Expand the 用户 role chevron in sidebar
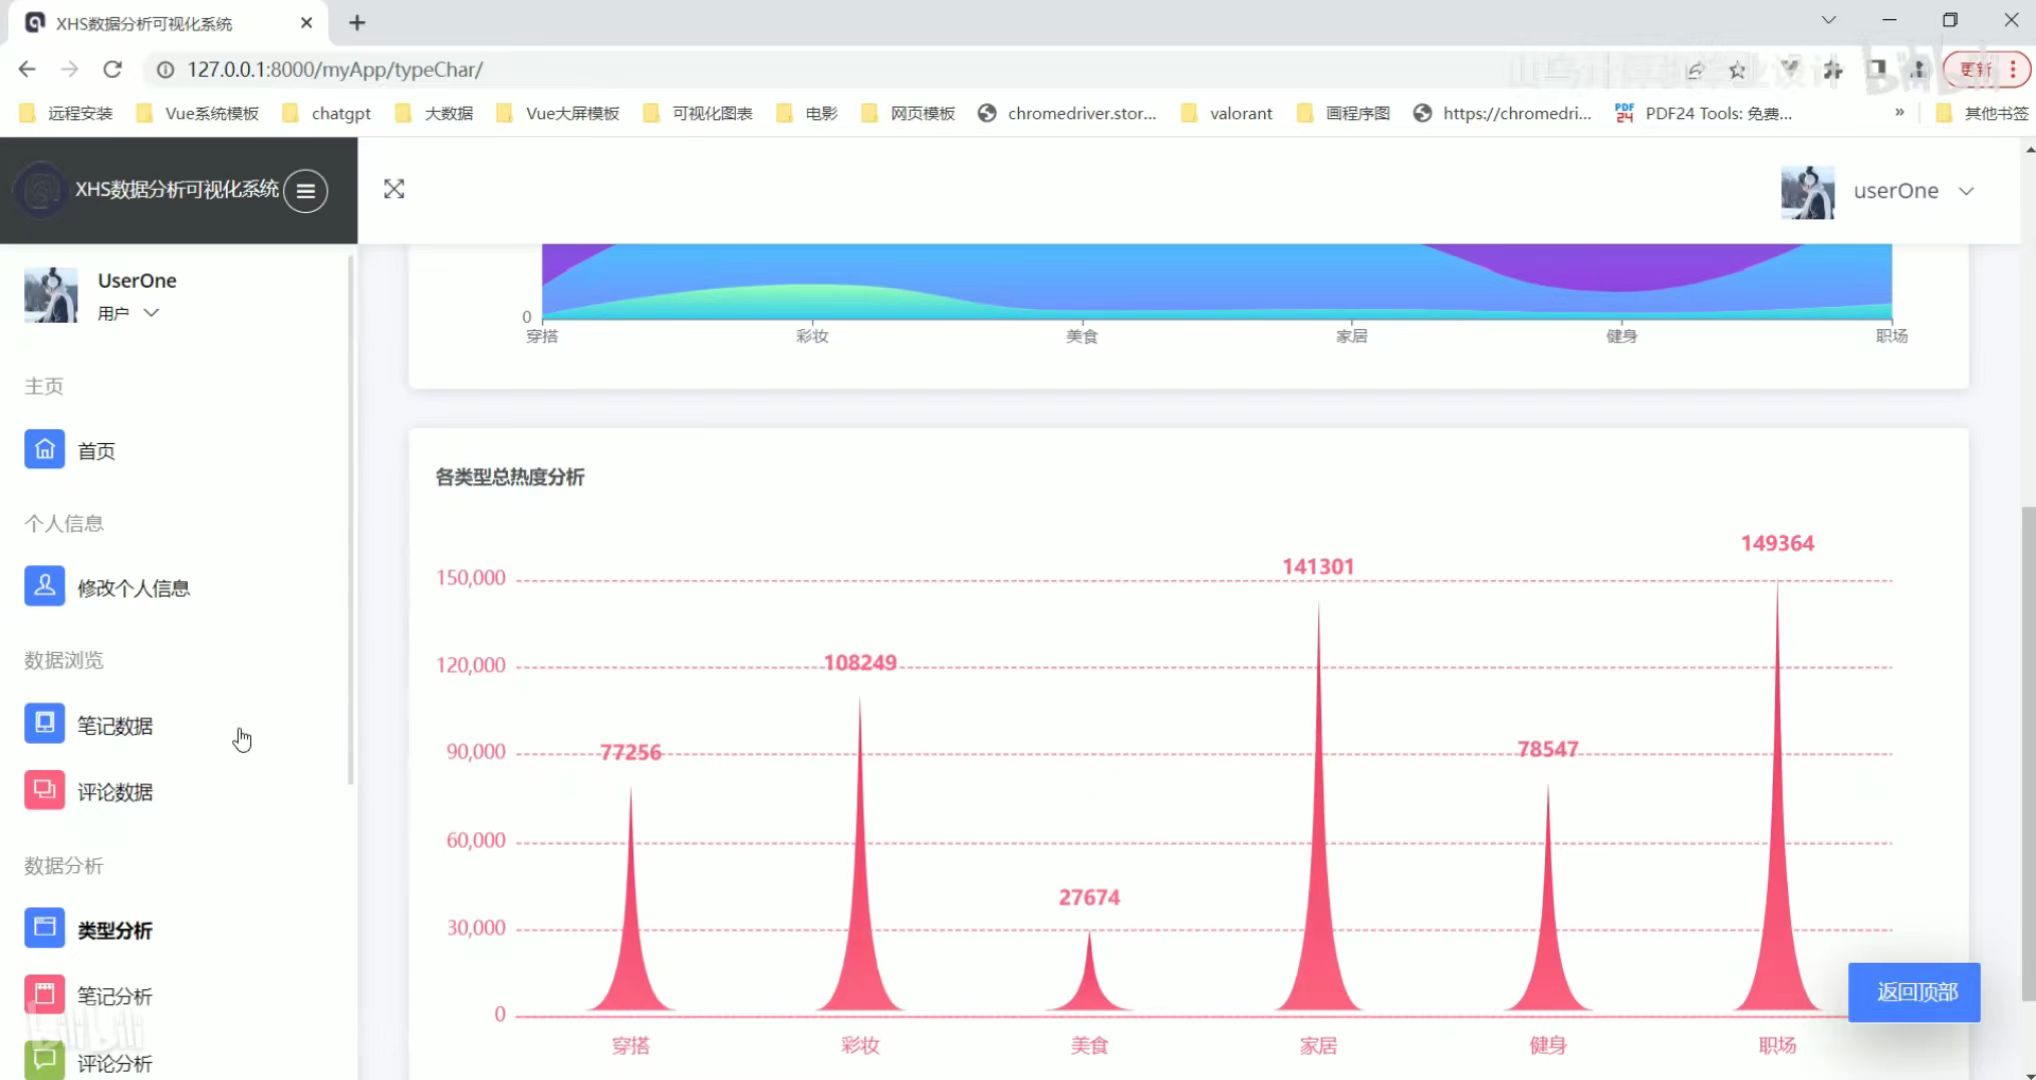 pyautogui.click(x=152, y=313)
